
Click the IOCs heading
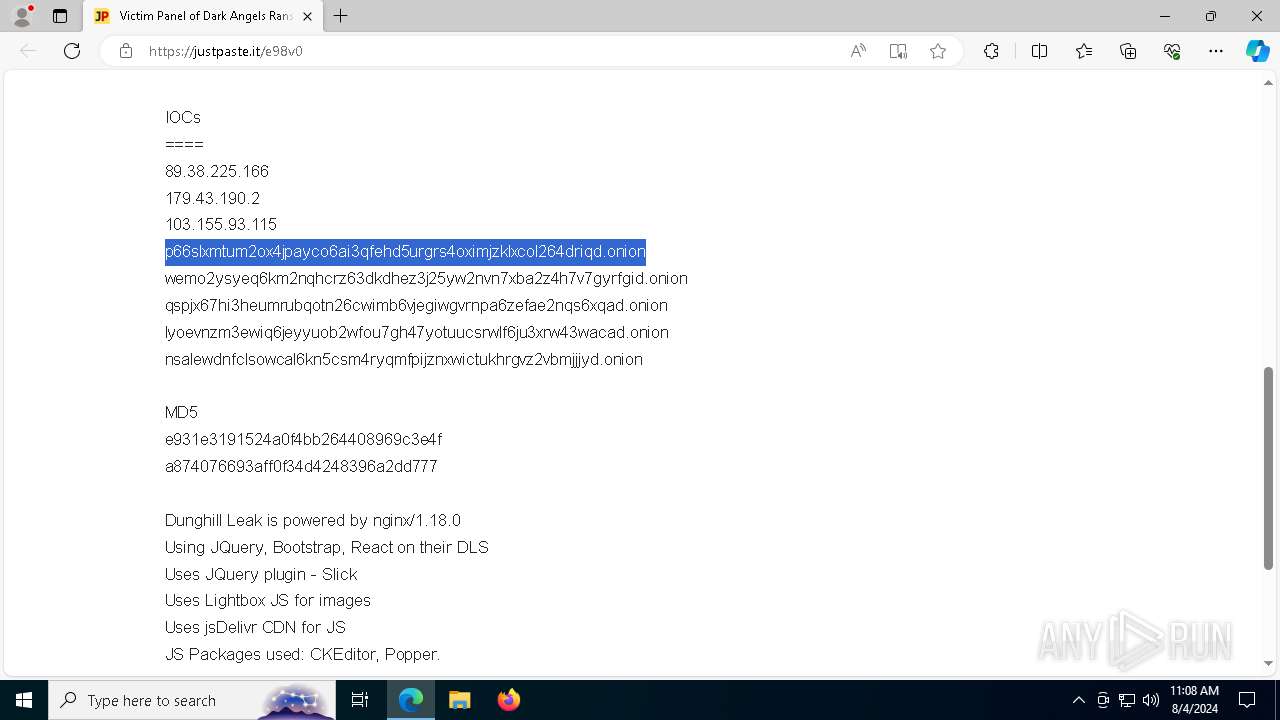pos(183,117)
